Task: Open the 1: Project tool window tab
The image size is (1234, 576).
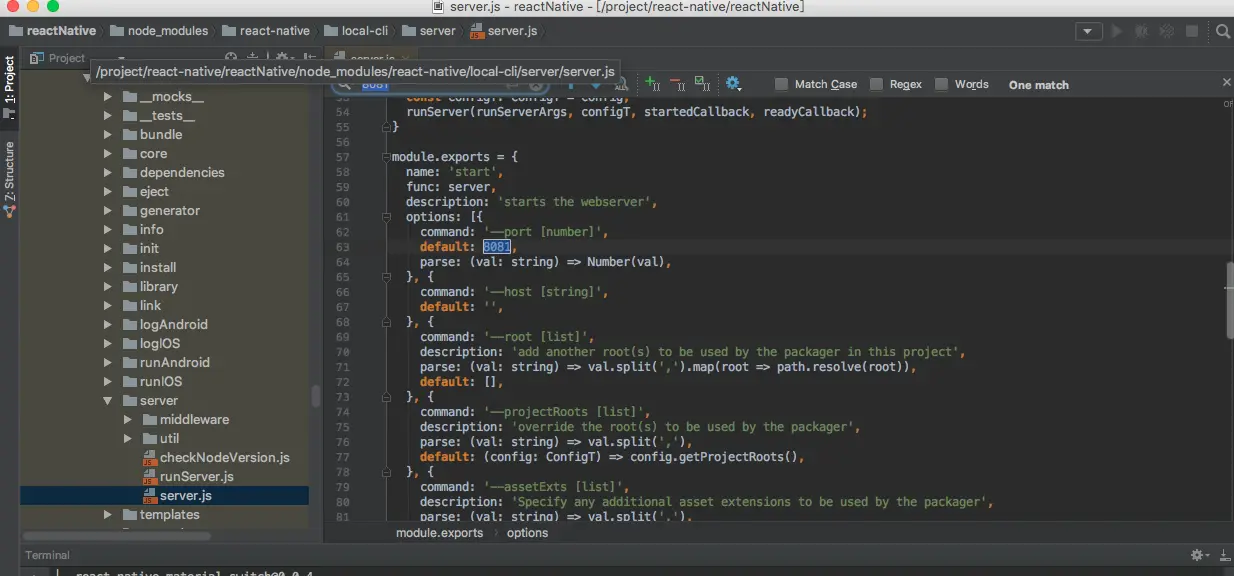Action: coord(10,86)
